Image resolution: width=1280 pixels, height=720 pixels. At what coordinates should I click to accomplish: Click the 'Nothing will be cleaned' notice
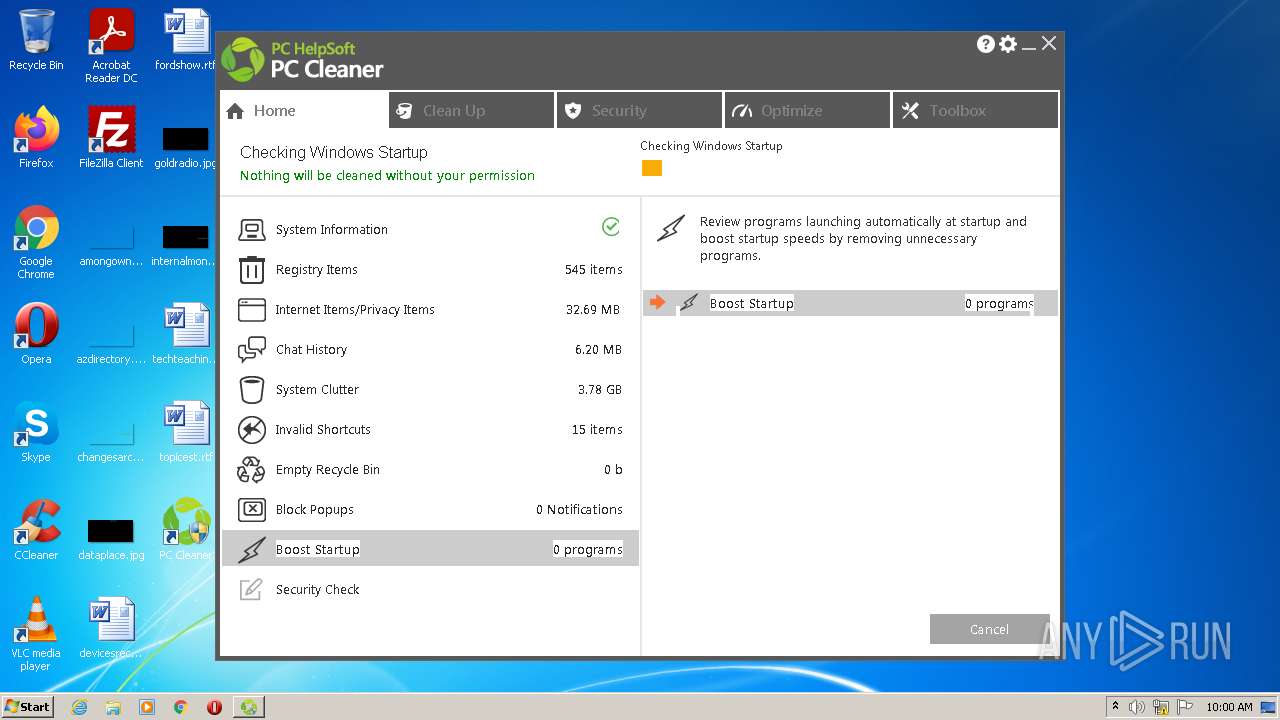(387, 176)
